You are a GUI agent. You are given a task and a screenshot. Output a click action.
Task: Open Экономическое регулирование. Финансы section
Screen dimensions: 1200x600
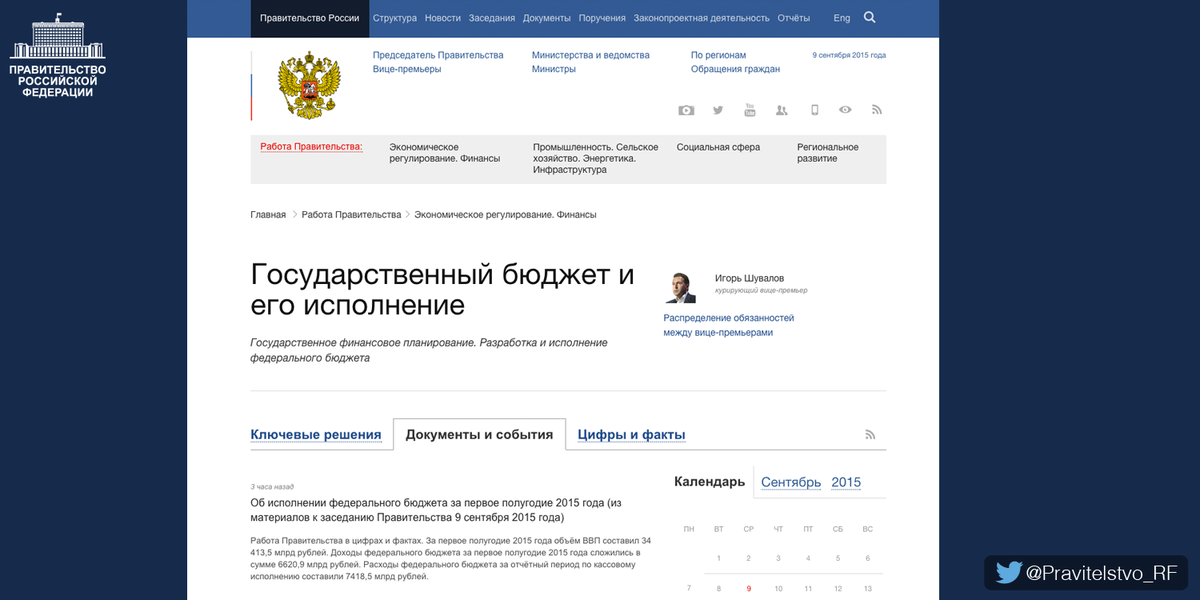445,152
